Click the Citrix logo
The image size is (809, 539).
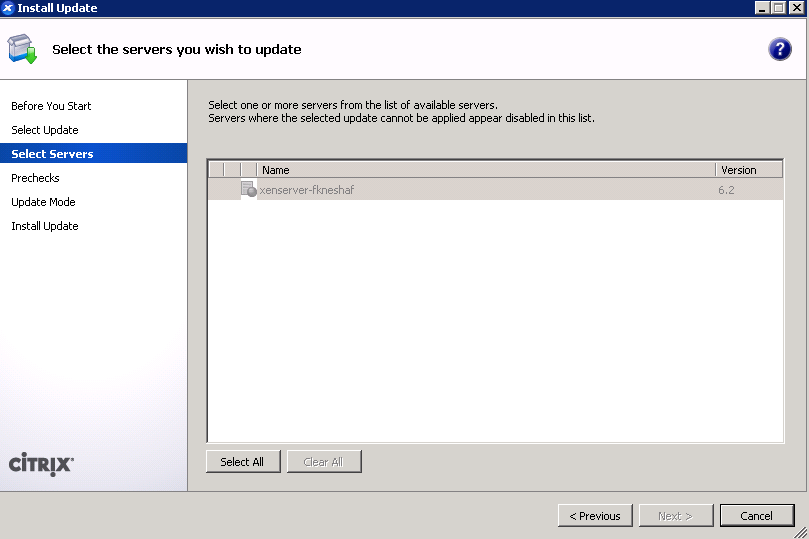pos(41,465)
